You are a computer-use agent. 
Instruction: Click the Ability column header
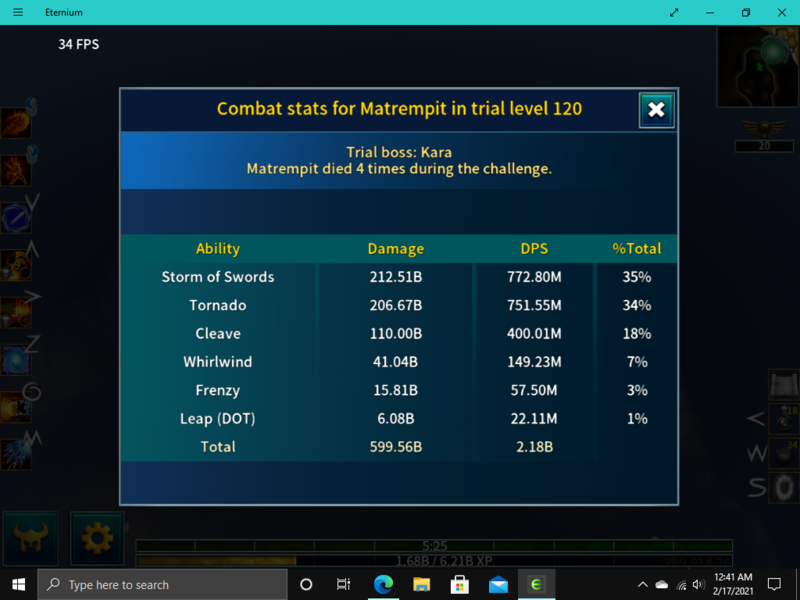click(218, 249)
